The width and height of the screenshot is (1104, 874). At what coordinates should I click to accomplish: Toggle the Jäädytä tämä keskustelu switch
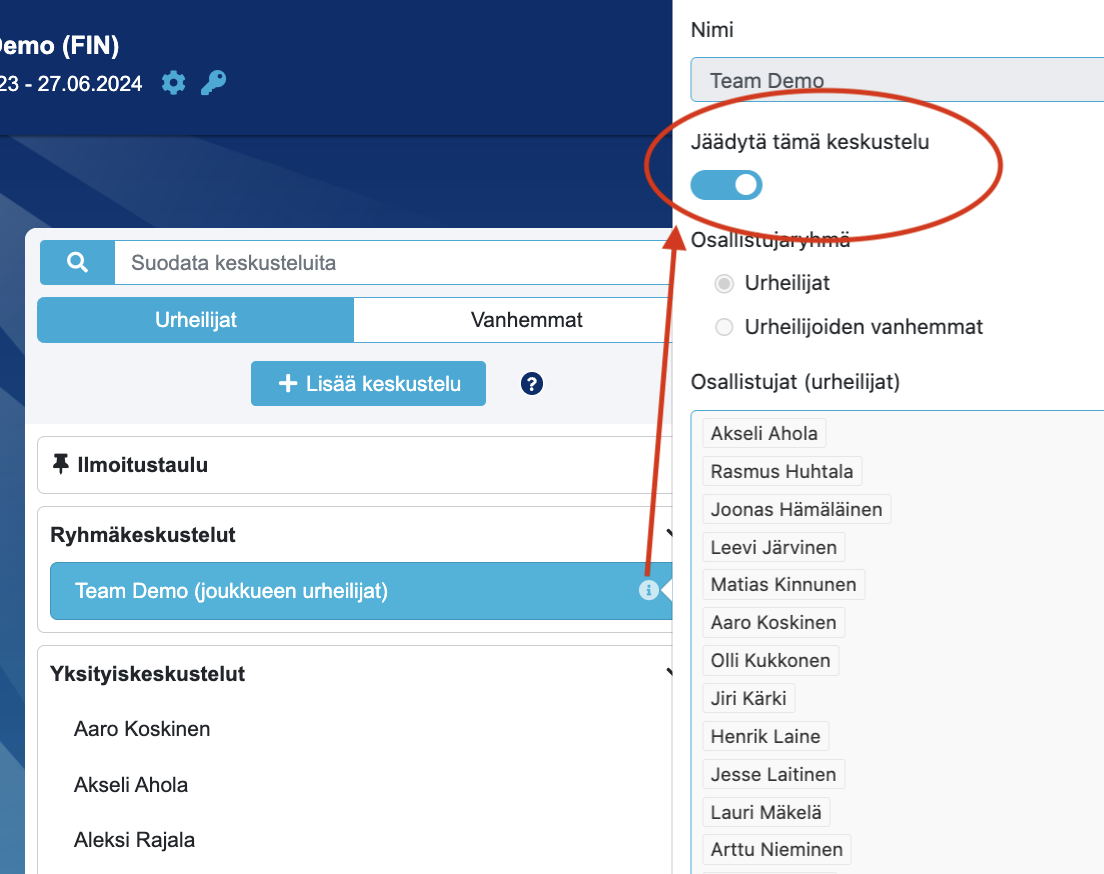click(x=726, y=185)
